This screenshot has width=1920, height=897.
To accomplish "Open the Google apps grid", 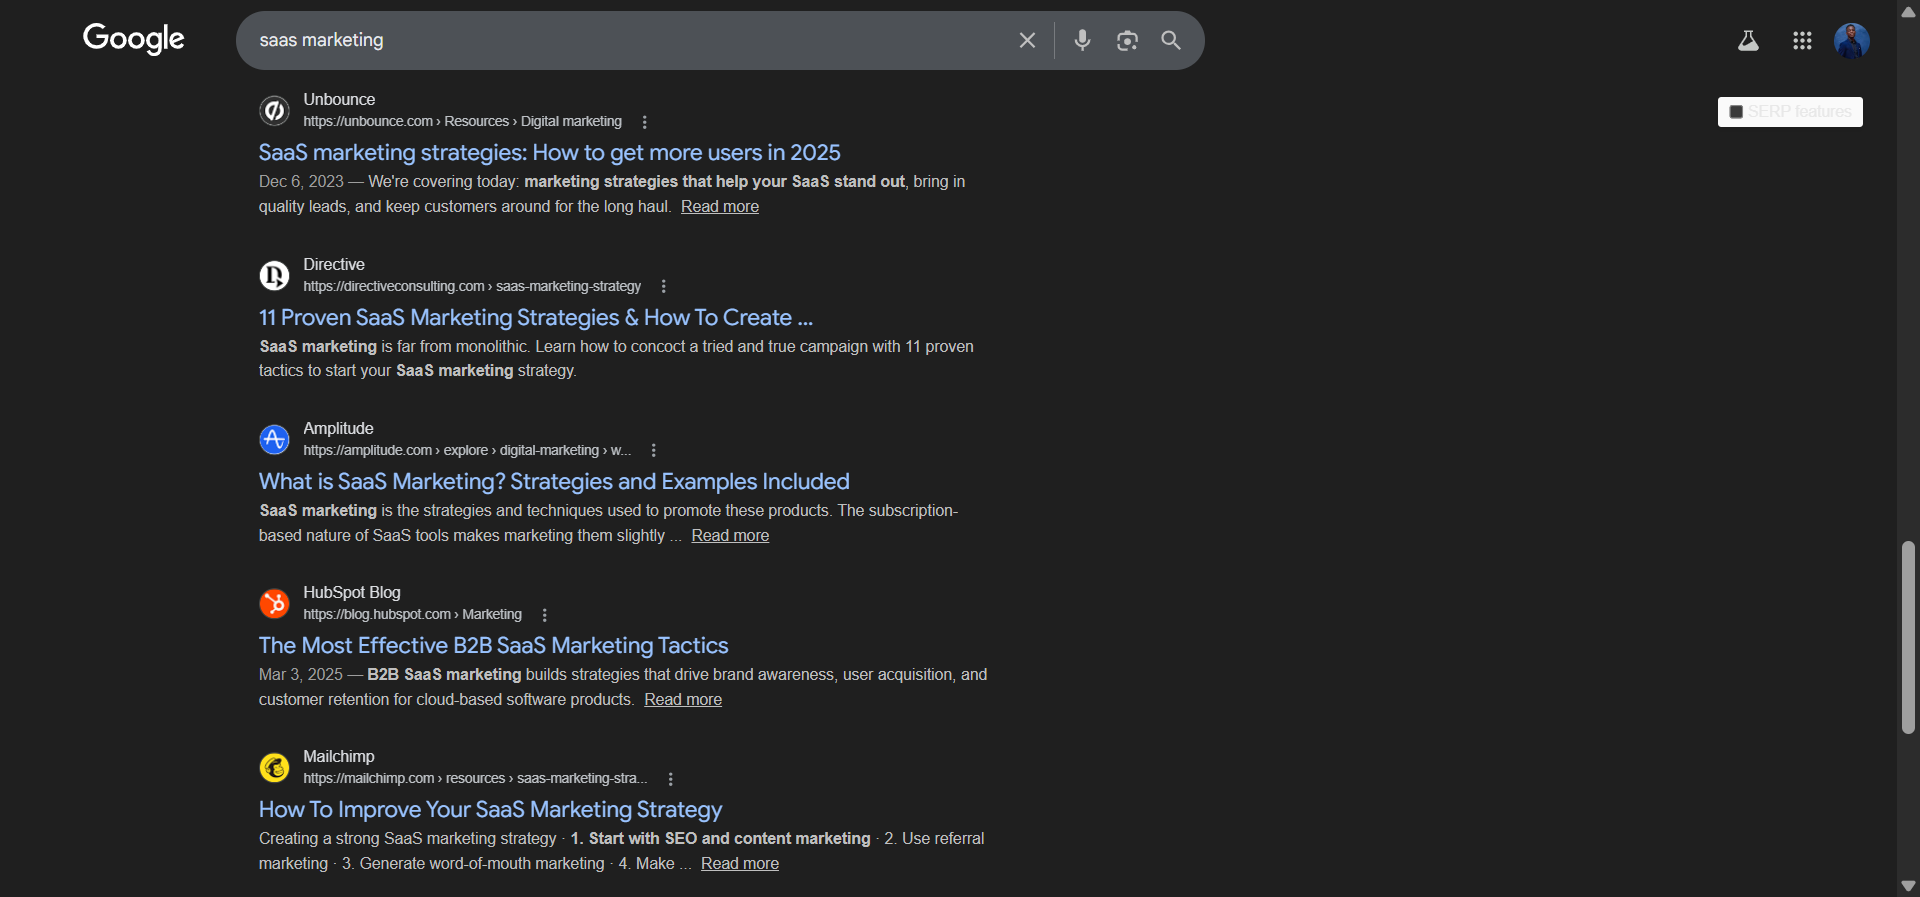I will 1802,40.
